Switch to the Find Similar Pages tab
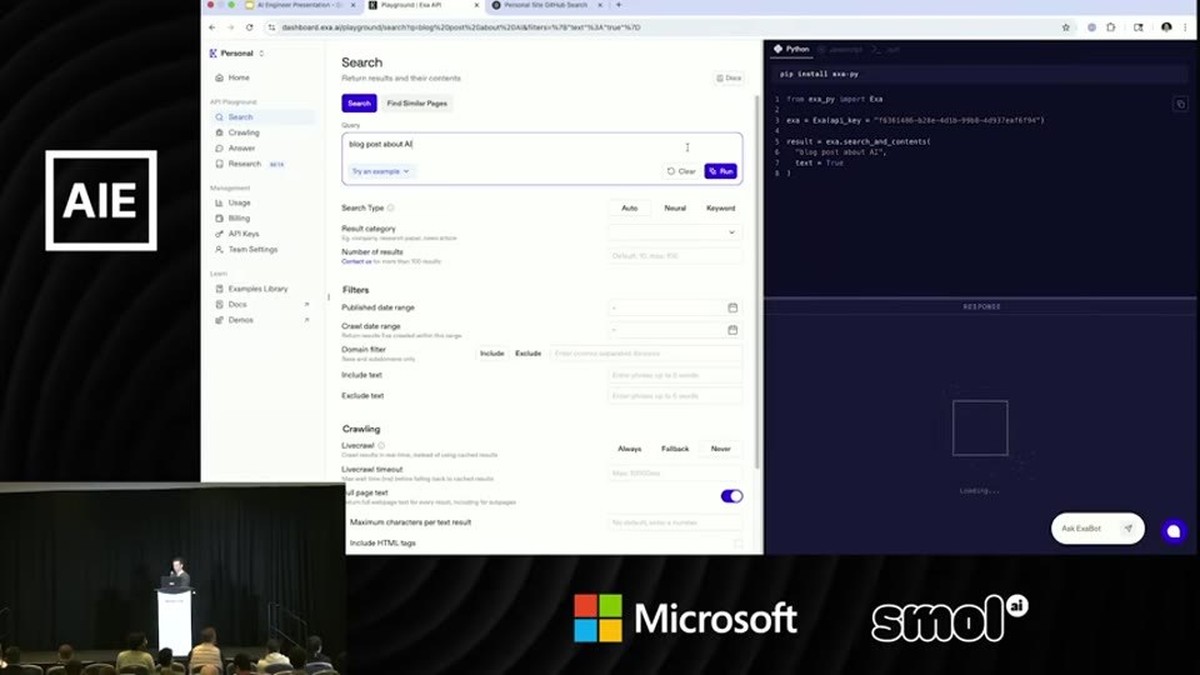Screen dimensions: 1200x675 point(417,103)
